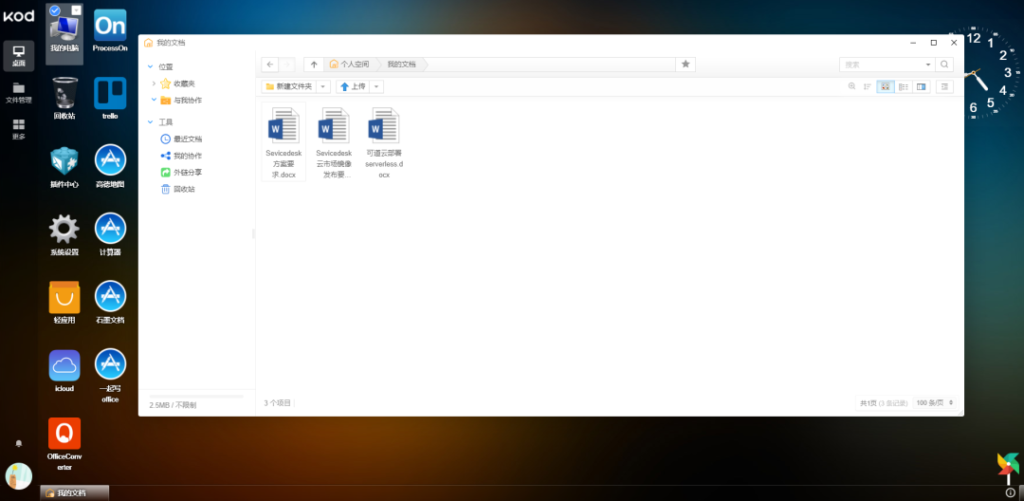Click the info icon in bottom-right corner
1024x501 pixels.
click(1010, 493)
